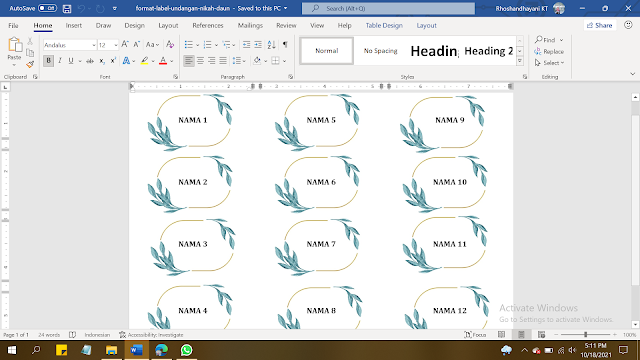Apply the Normal style
Screen dimensions: 640x360
coord(327,51)
